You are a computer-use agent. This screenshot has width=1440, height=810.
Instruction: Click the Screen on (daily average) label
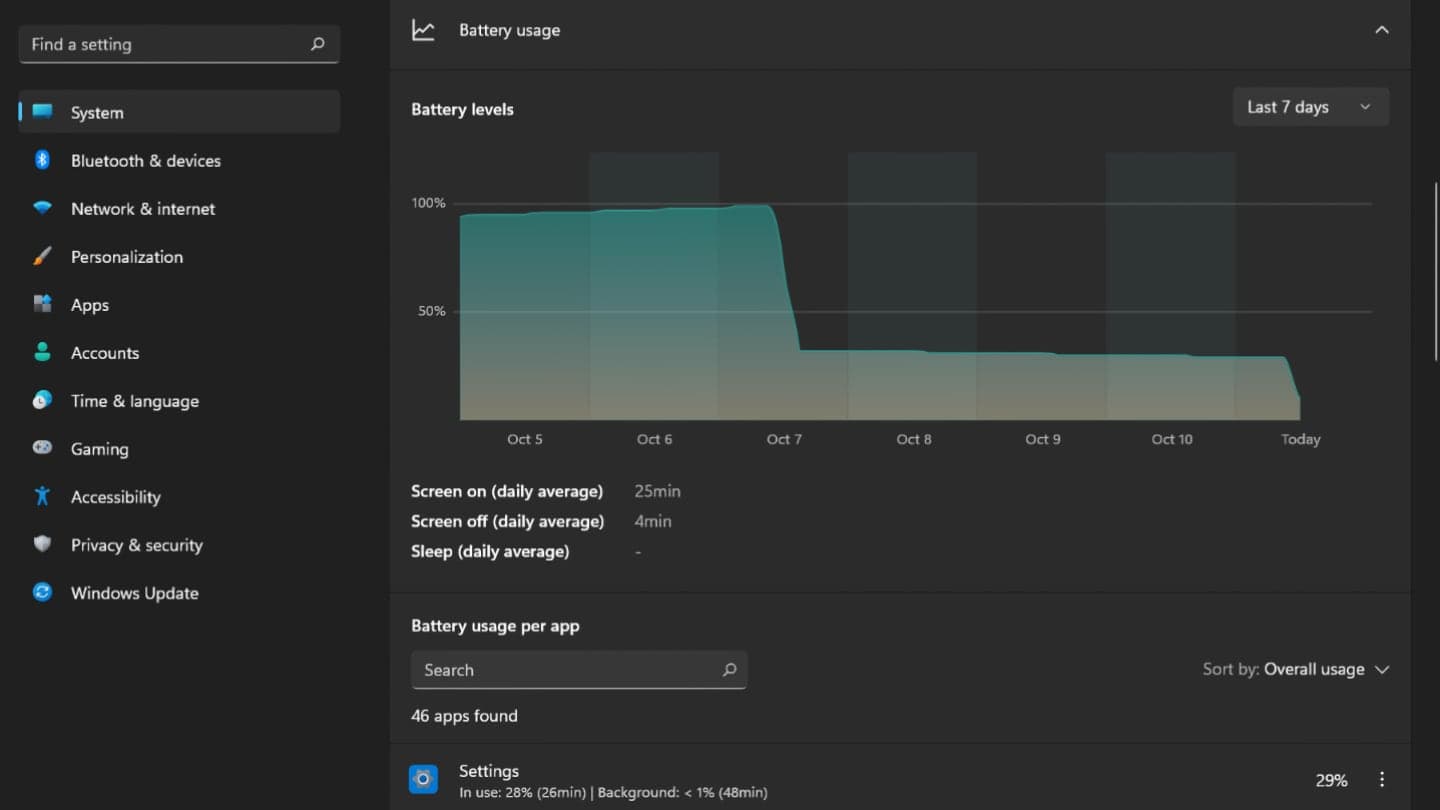[x=507, y=491]
